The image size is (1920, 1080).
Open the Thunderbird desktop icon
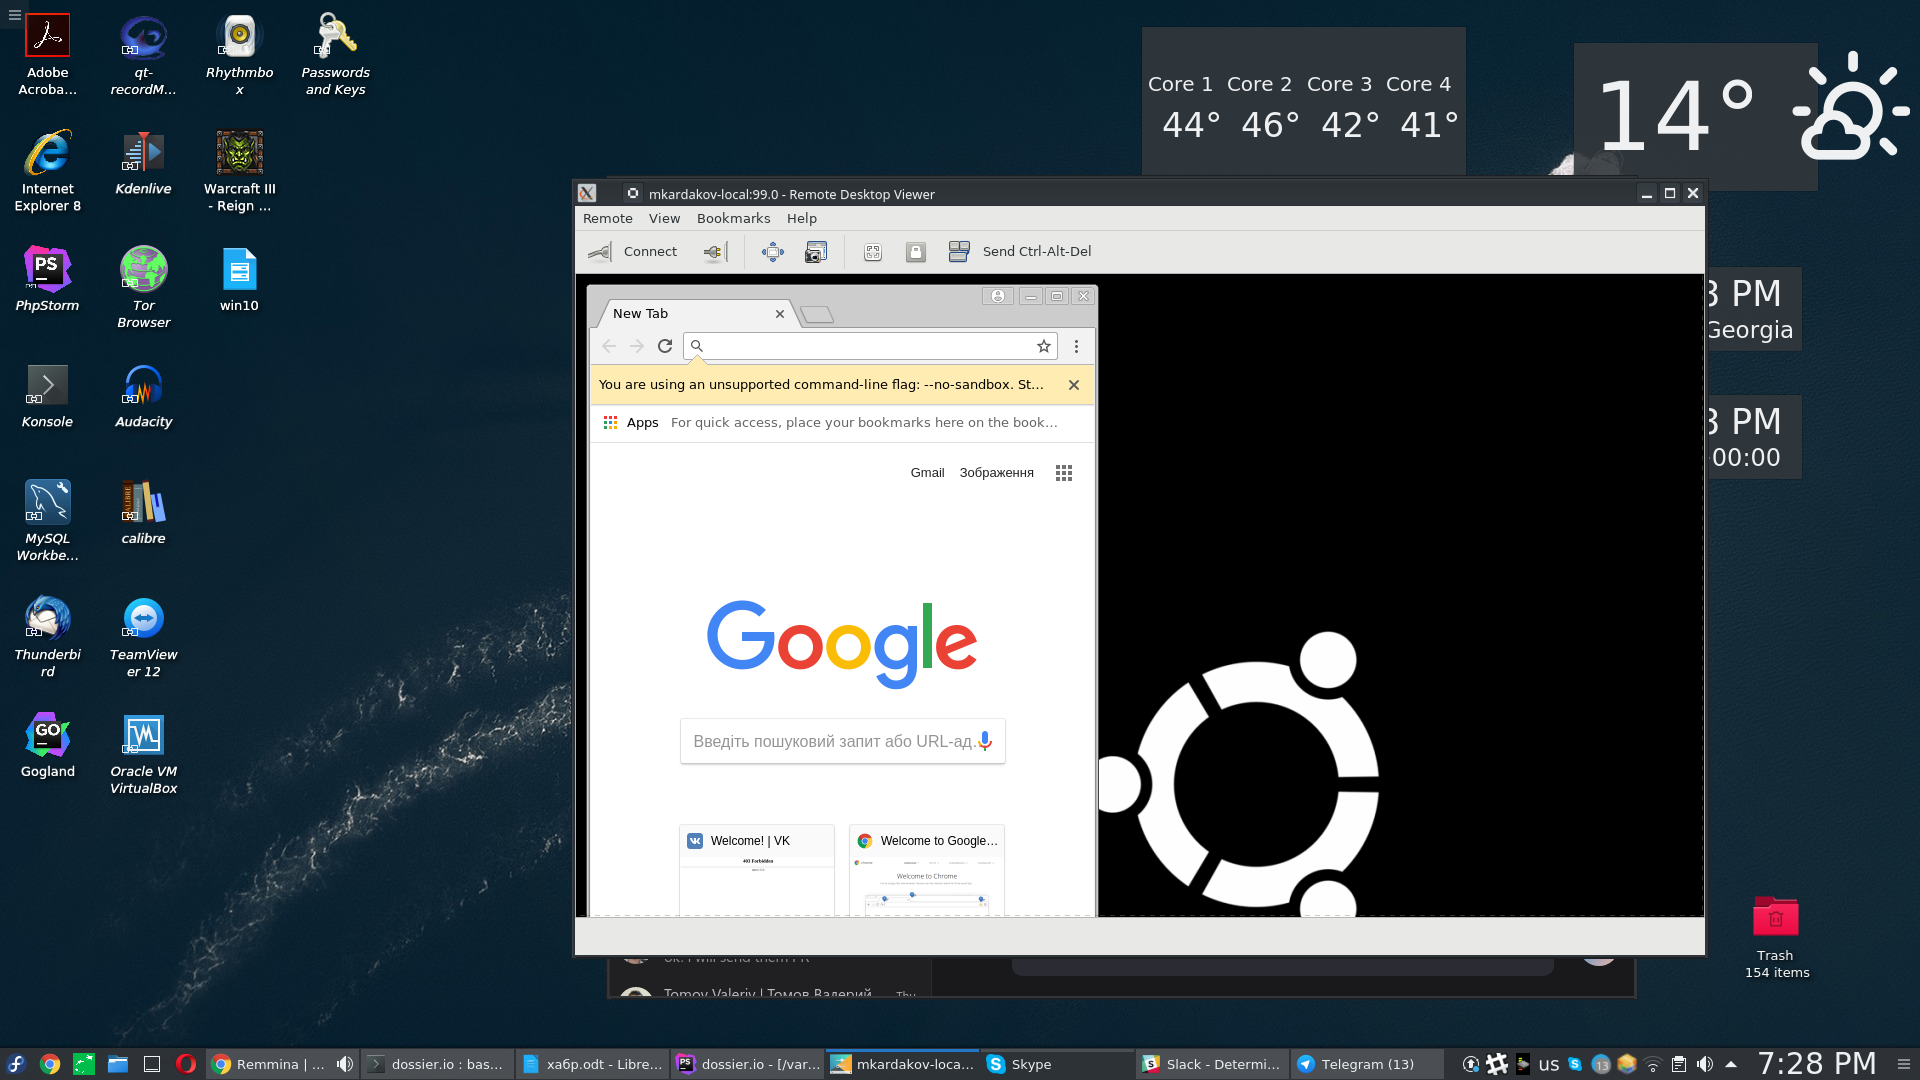pyautogui.click(x=48, y=638)
